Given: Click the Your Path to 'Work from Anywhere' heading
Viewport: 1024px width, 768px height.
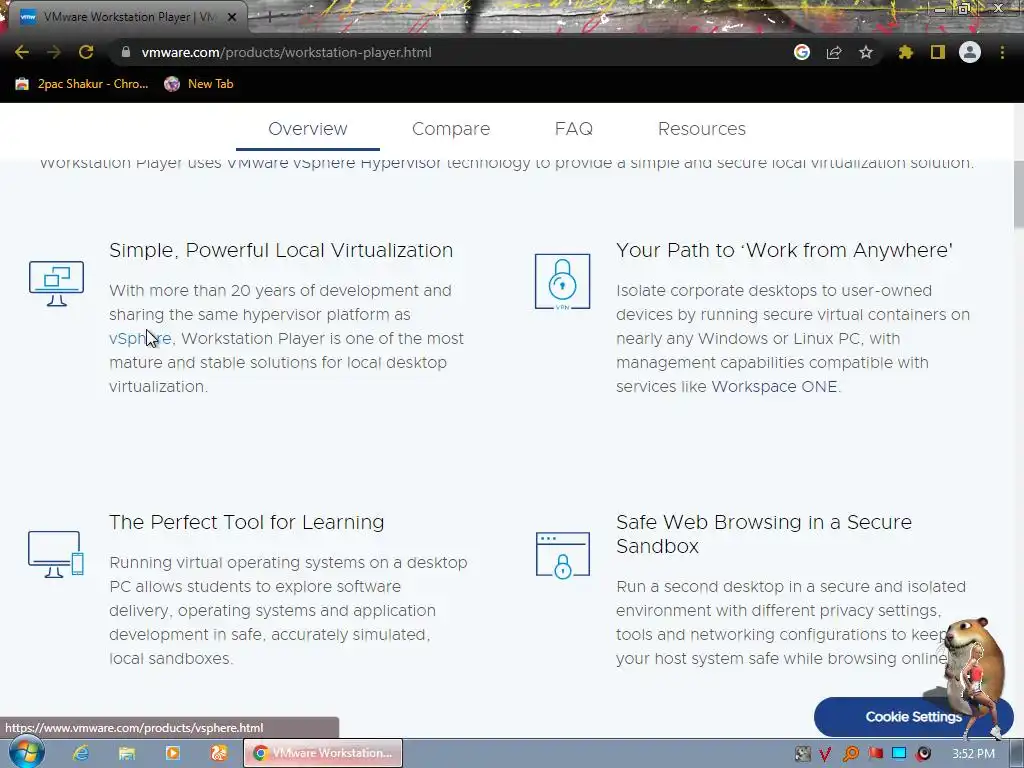Looking at the screenshot, I should 784,250.
